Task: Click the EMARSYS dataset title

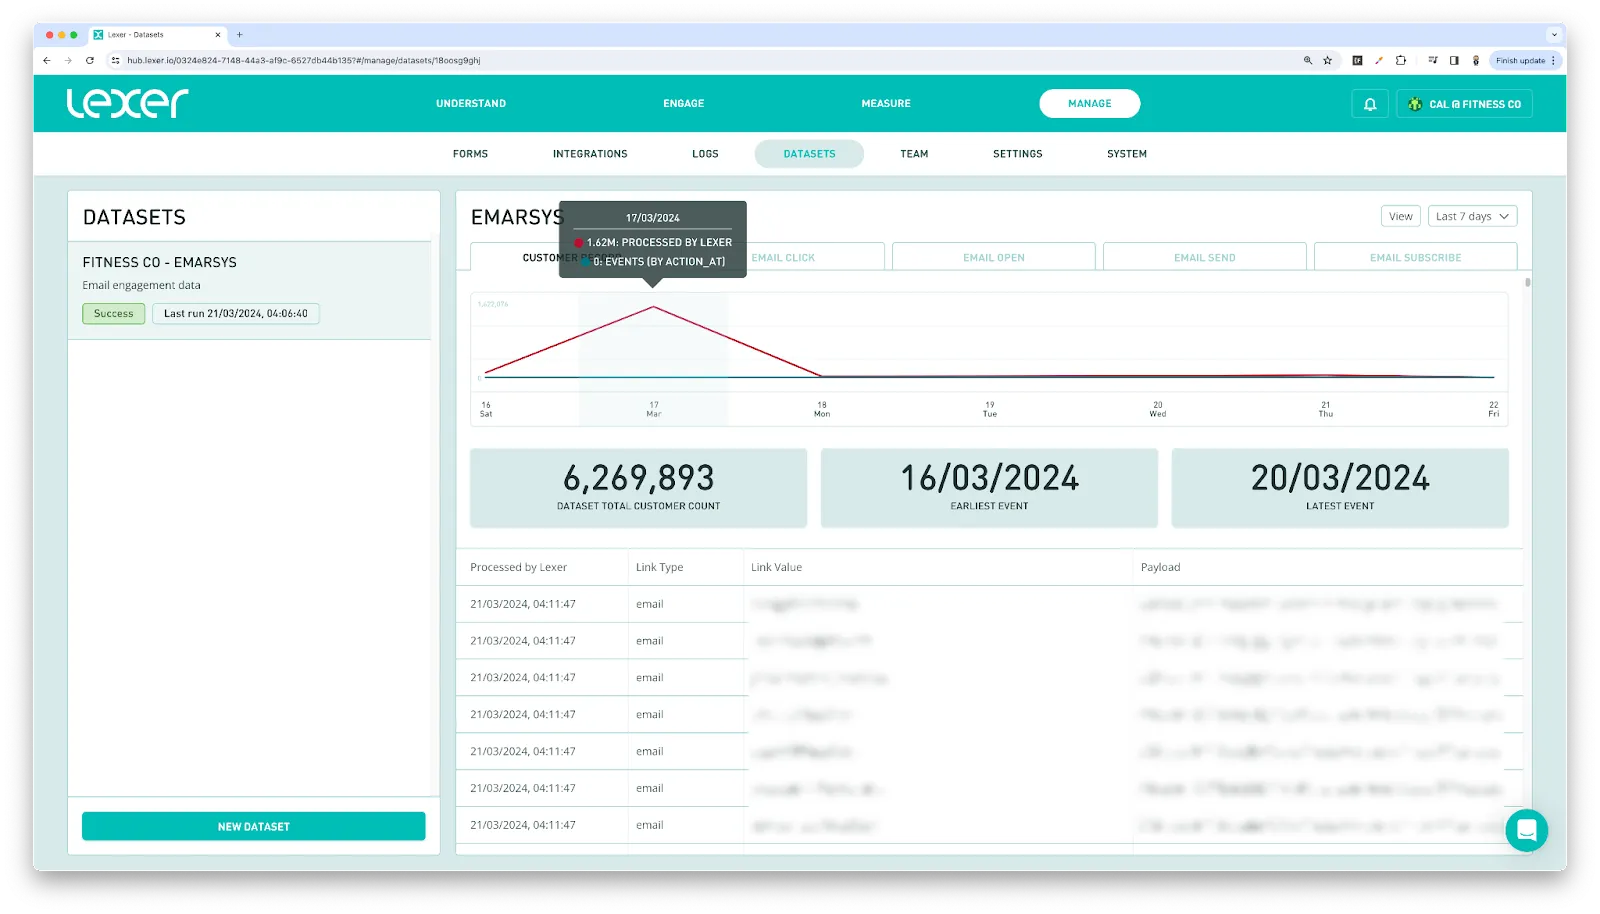Action: point(517,217)
